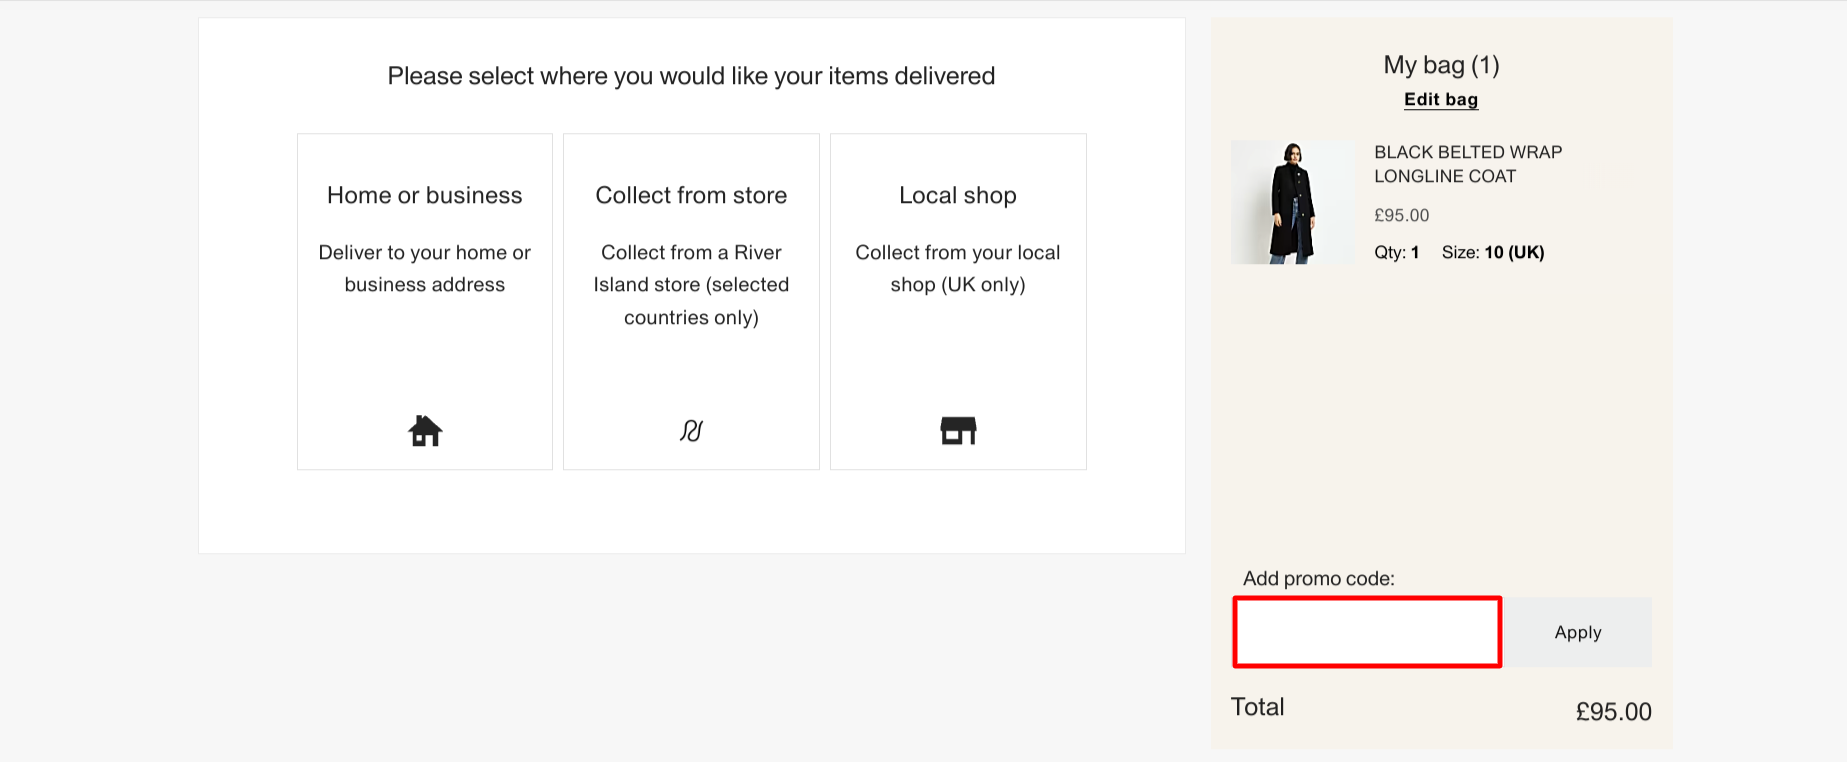
Task: Click the Qty: 1 quantity label
Action: click(x=1396, y=252)
